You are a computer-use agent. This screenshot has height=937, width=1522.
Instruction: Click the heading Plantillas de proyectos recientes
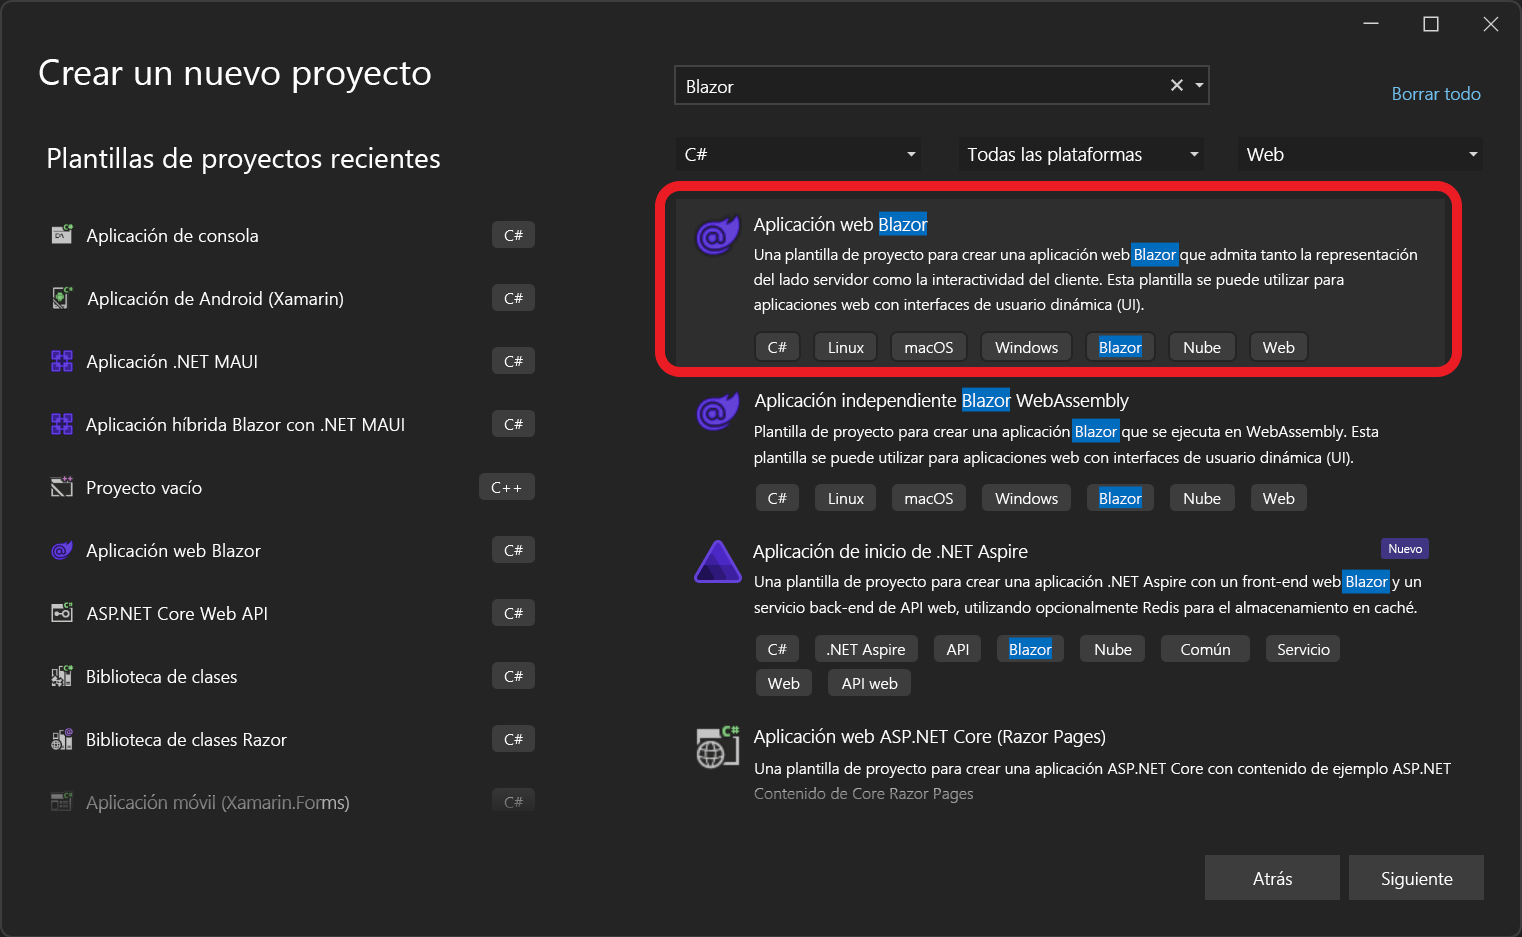pos(243,158)
